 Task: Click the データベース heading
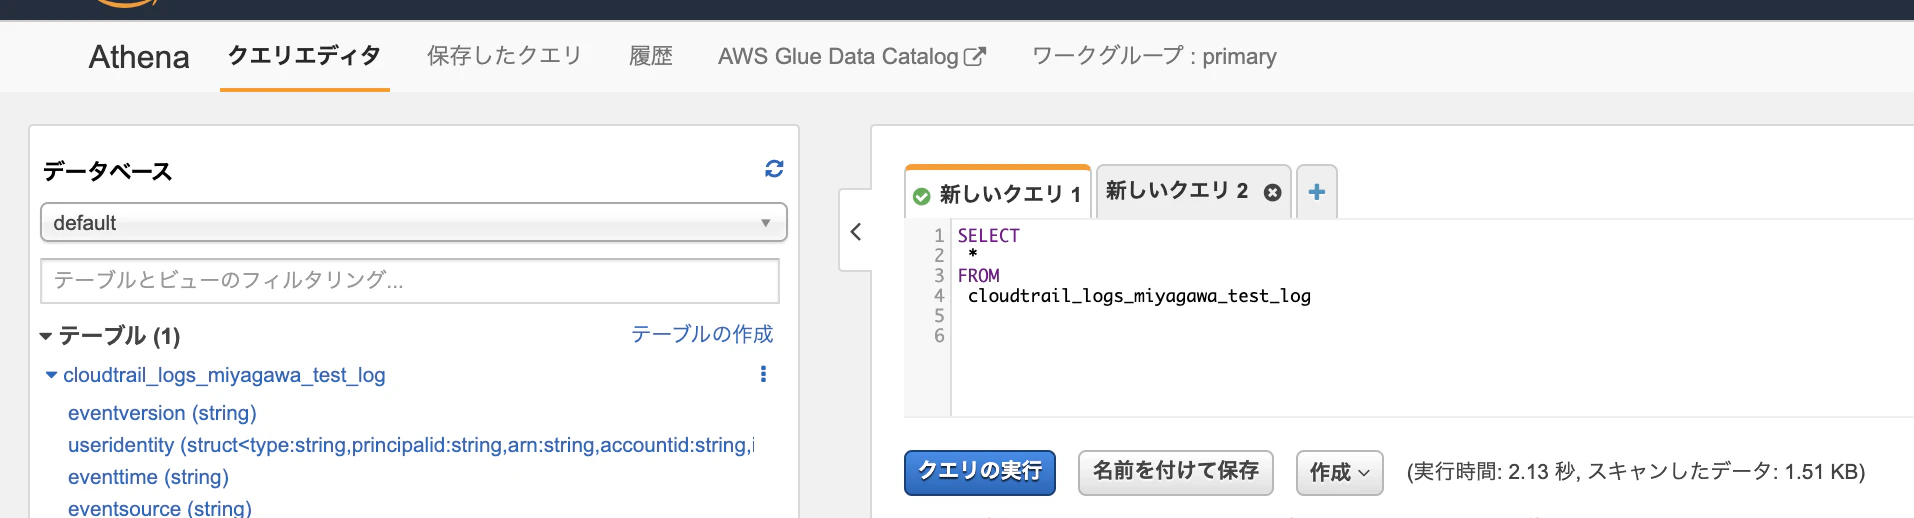(107, 171)
